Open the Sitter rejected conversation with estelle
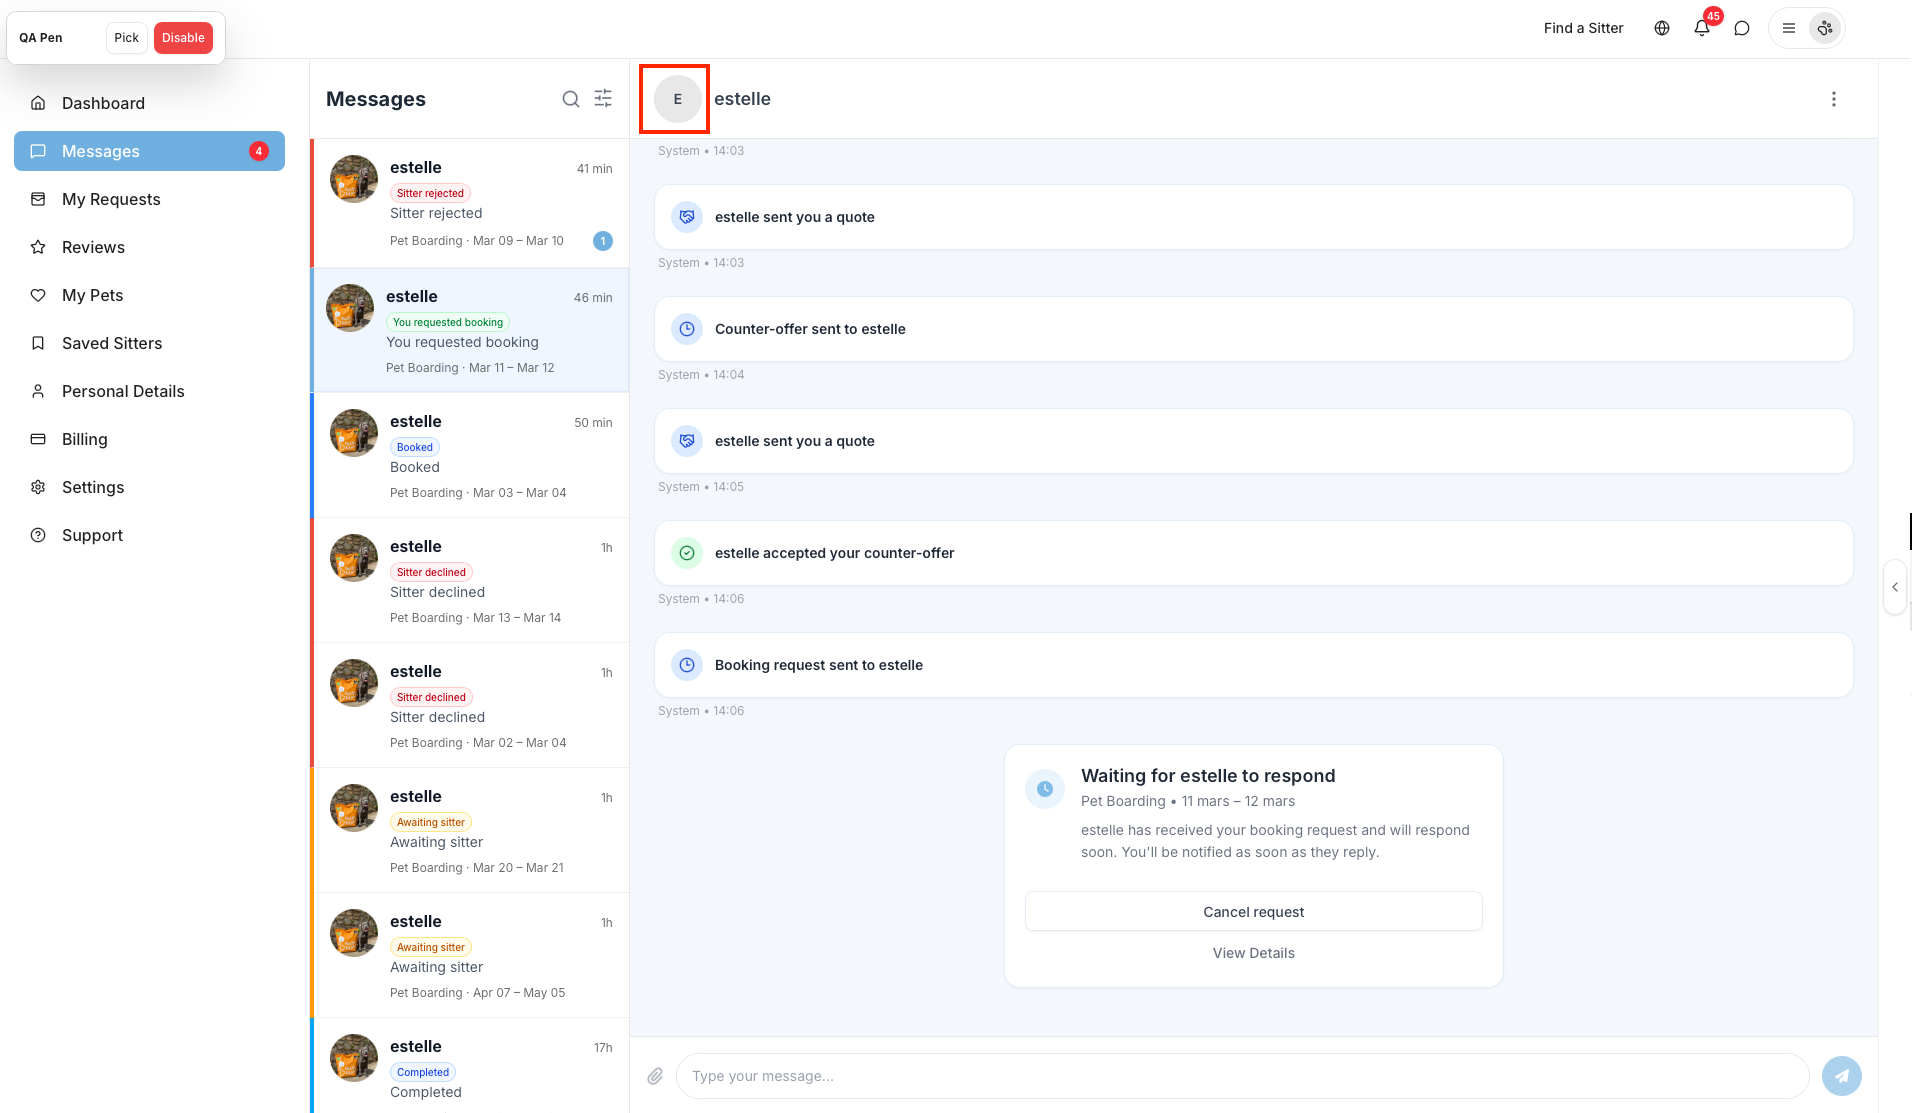Viewport: 1912px width, 1113px height. coord(470,203)
